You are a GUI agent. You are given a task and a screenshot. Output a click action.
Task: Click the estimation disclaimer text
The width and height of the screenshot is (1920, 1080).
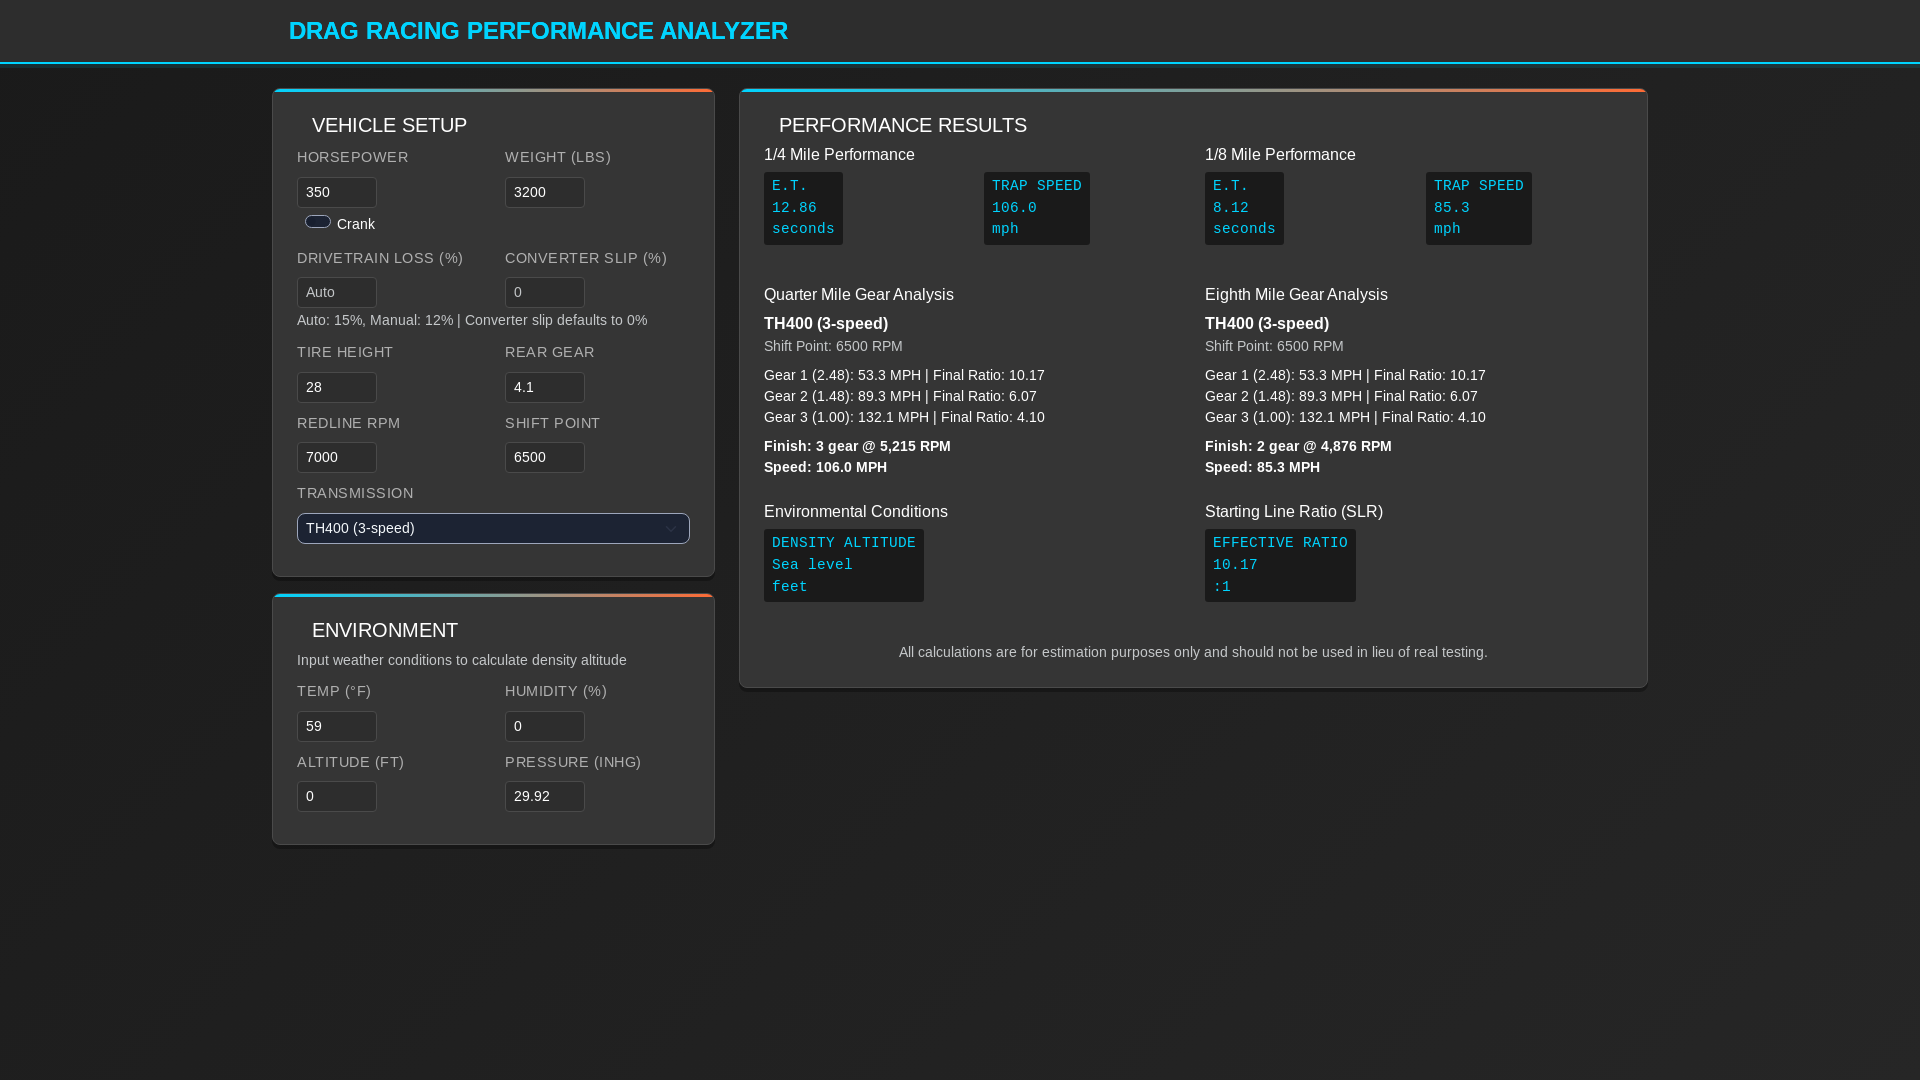(x=1193, y=652)
